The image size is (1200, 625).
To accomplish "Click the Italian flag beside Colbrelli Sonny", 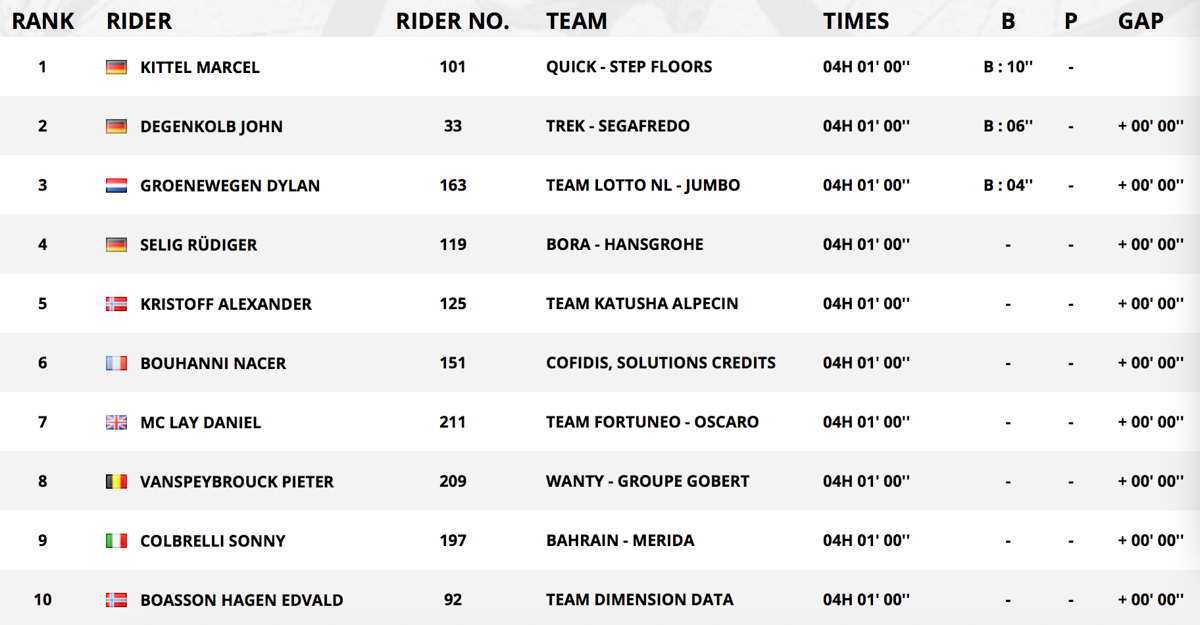I will (116, 541).
